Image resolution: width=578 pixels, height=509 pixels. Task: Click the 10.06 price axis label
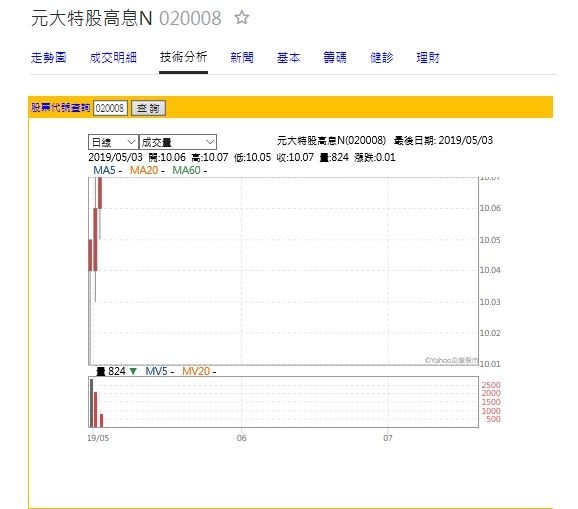490,208
